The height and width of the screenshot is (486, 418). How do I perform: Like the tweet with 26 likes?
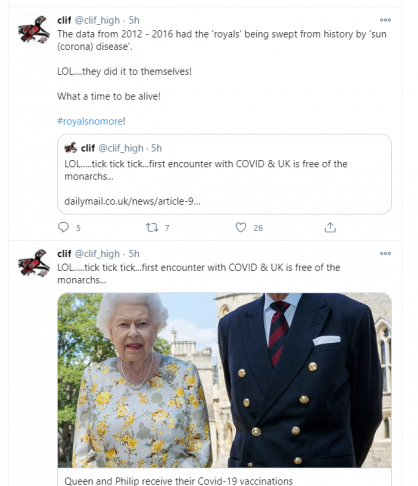point(241,227)
